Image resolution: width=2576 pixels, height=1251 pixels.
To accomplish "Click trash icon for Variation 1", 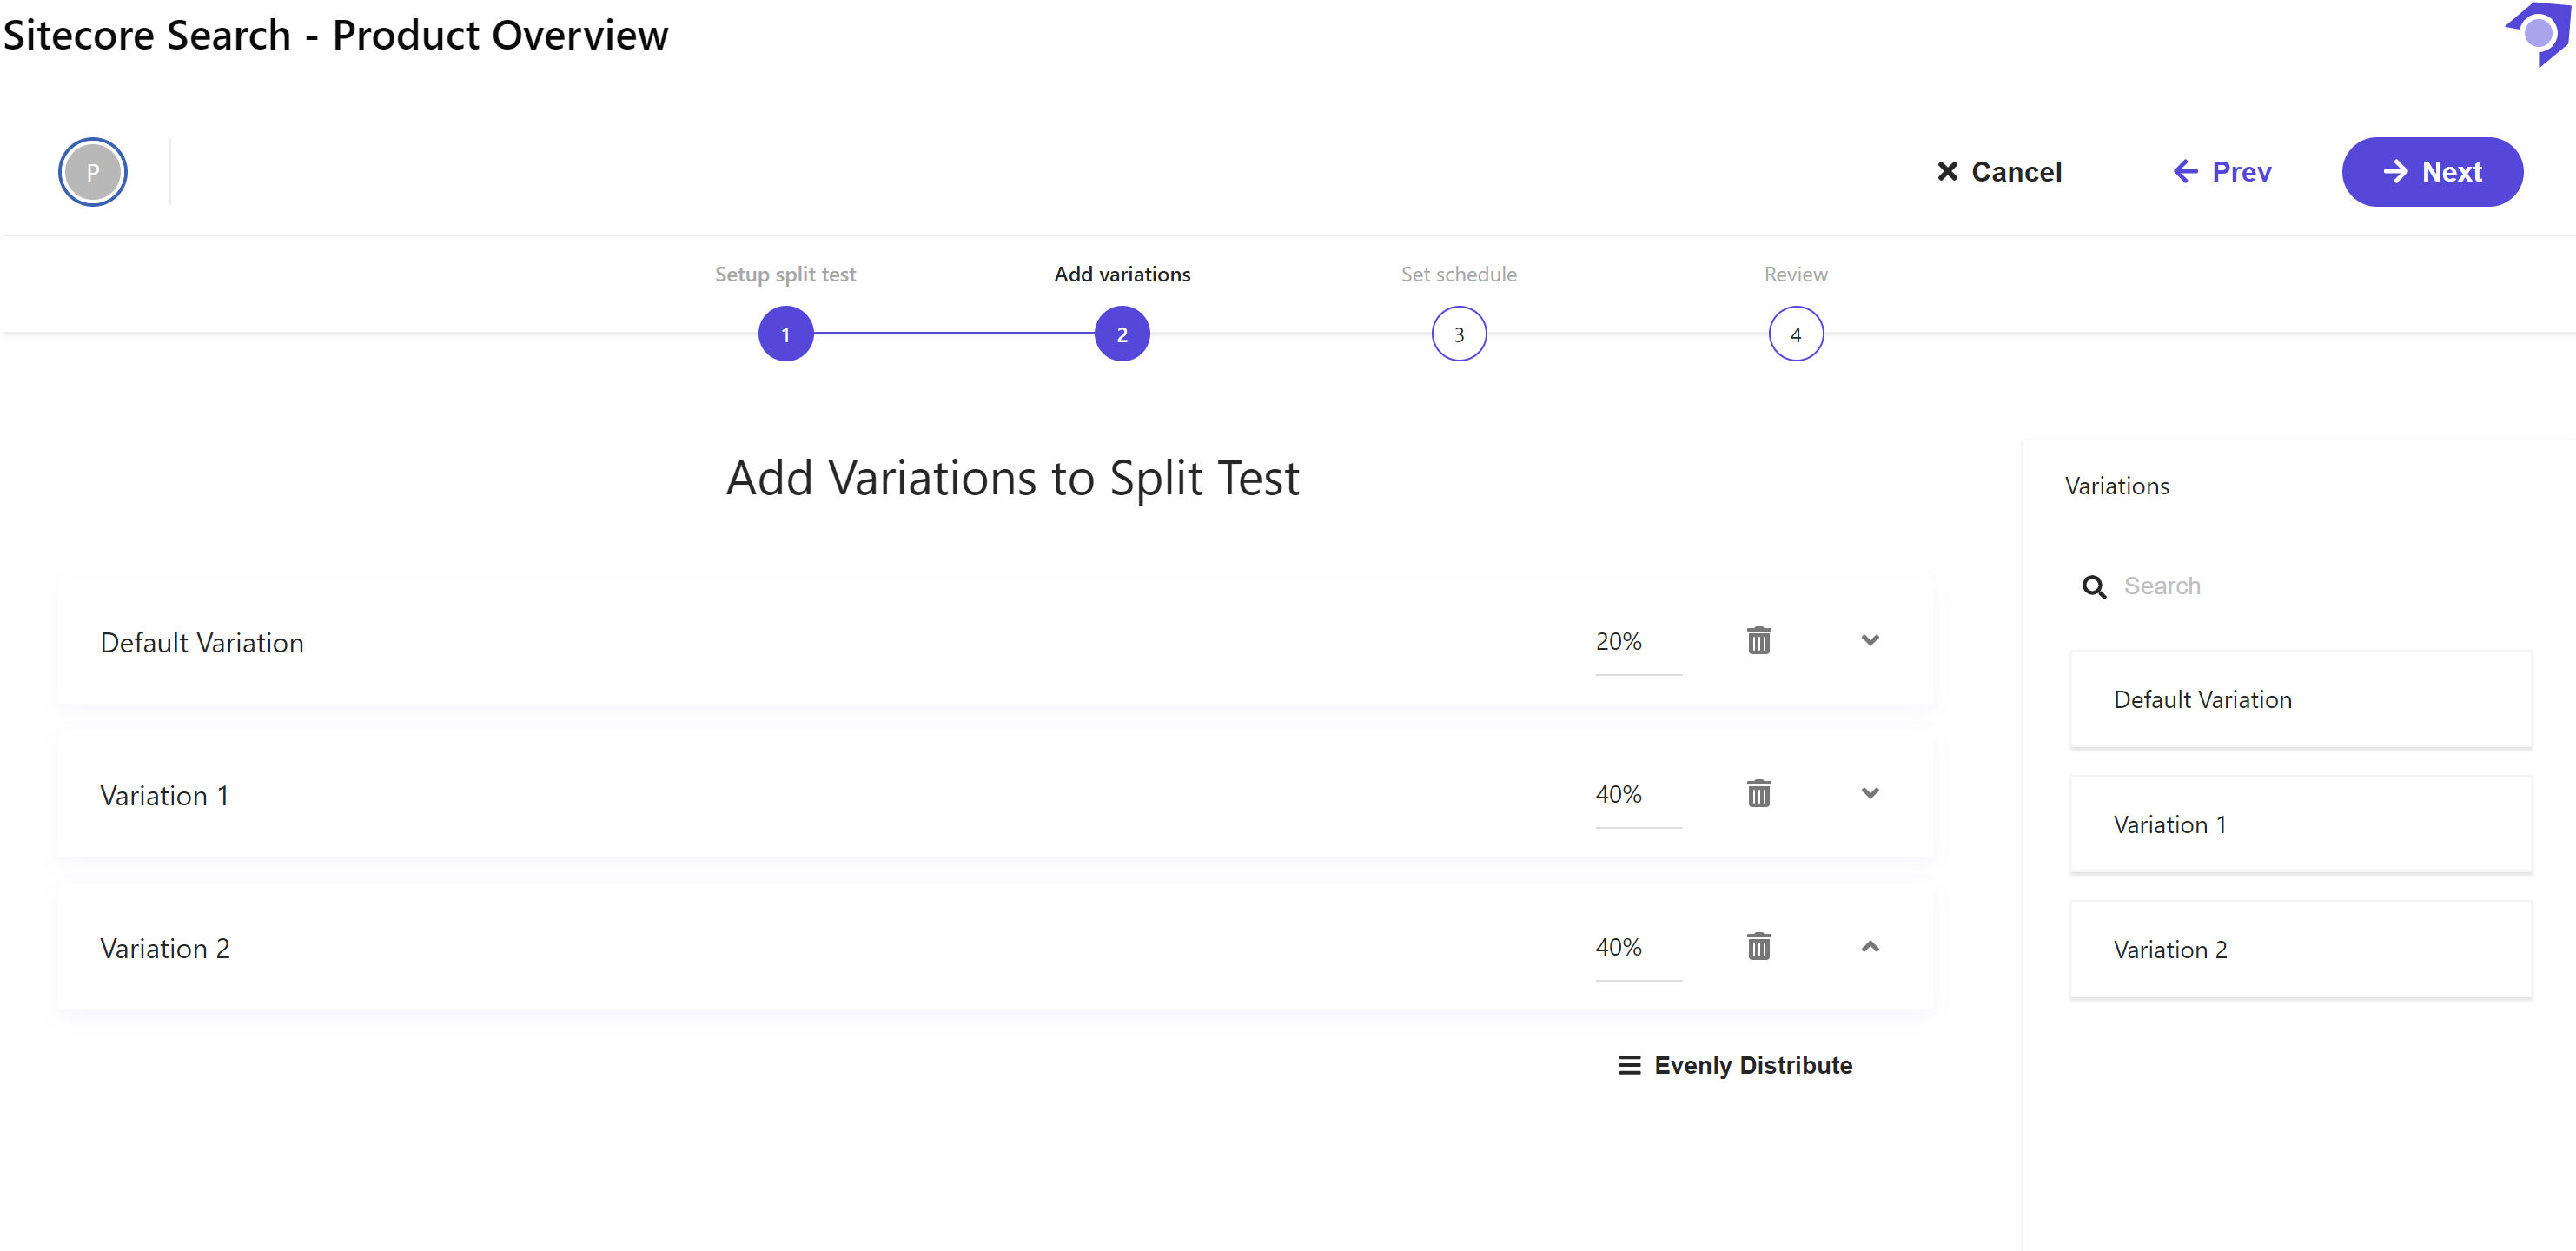I will 1758,793.
